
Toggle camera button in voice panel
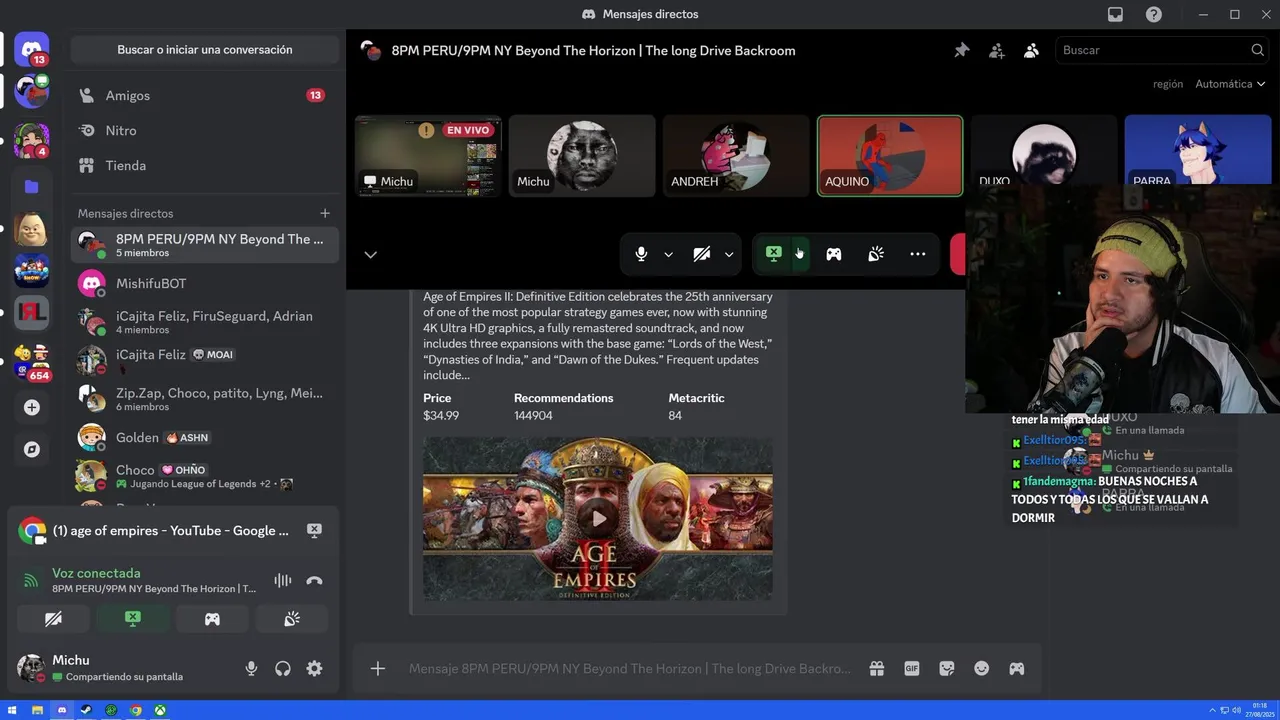click(53, 619)
